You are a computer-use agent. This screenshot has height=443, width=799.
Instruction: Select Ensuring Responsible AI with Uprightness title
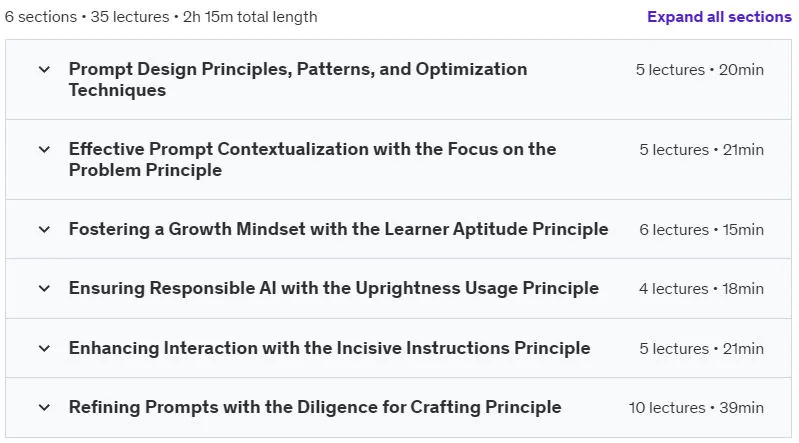click(334, 289)
